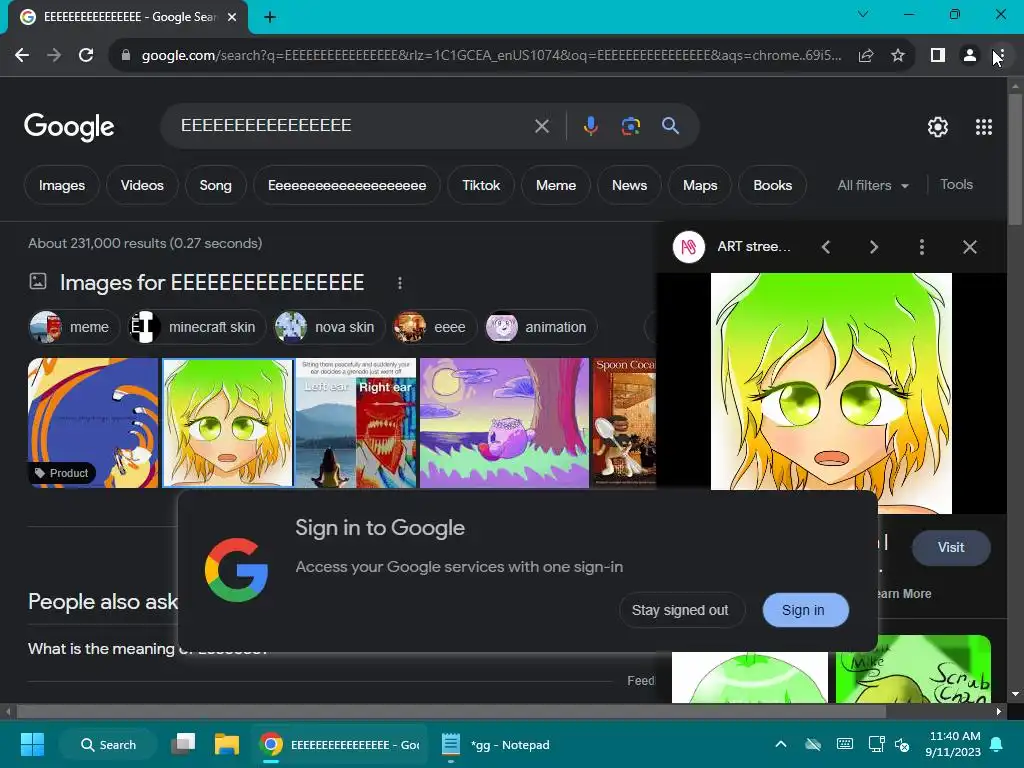Switch to Maps results
Viewport: 1024px width, 768px height.
click(700, 185)
